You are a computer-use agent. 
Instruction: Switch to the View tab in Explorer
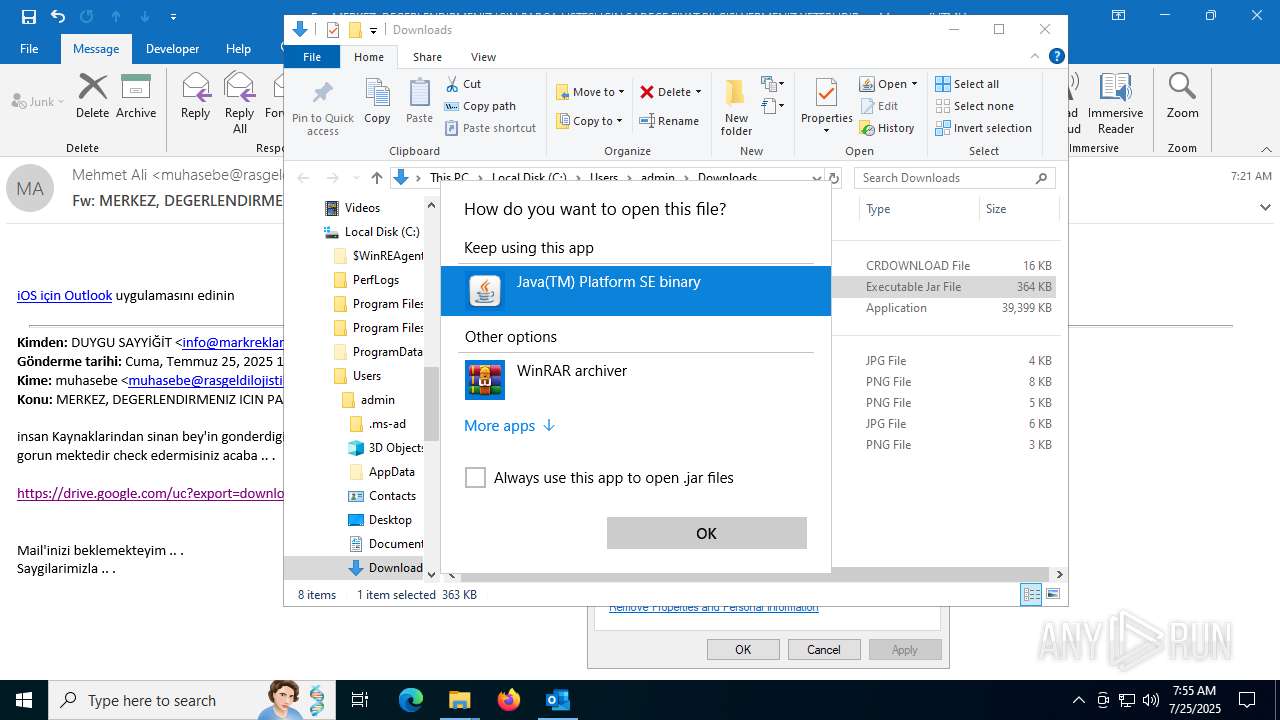pyautogui.click(x=483, y=57)
